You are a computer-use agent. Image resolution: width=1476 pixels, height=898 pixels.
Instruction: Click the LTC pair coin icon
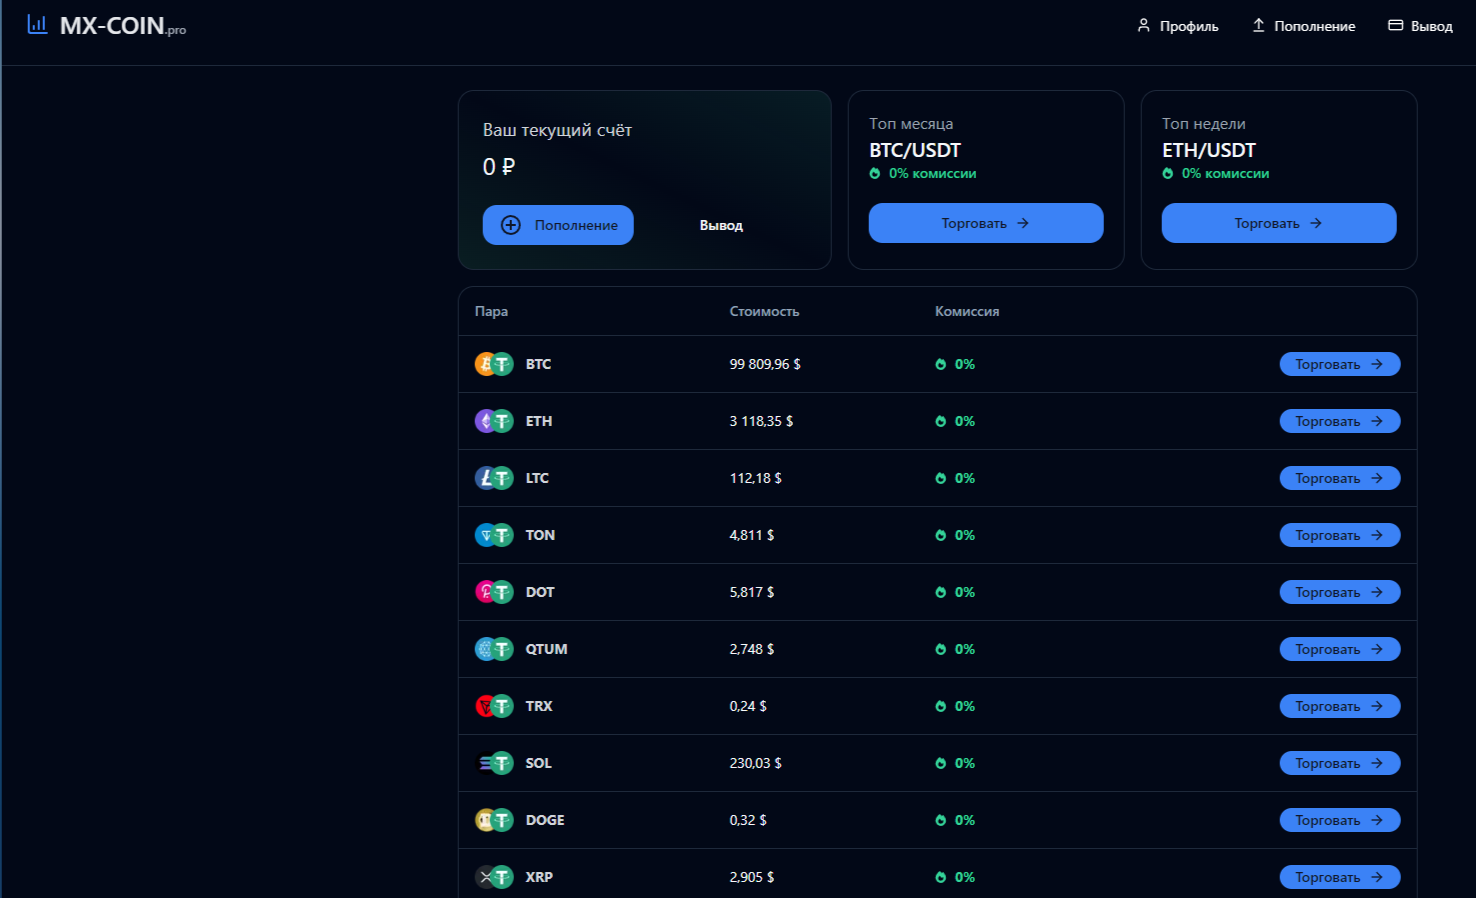coord(493,478)
